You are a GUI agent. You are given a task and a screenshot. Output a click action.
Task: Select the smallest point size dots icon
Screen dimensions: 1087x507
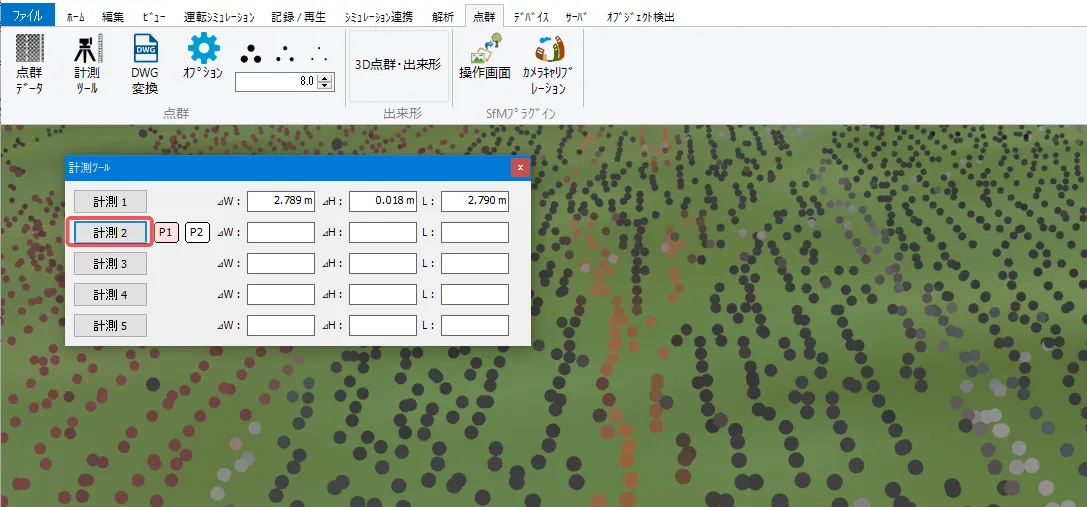(x=320, y=54)
